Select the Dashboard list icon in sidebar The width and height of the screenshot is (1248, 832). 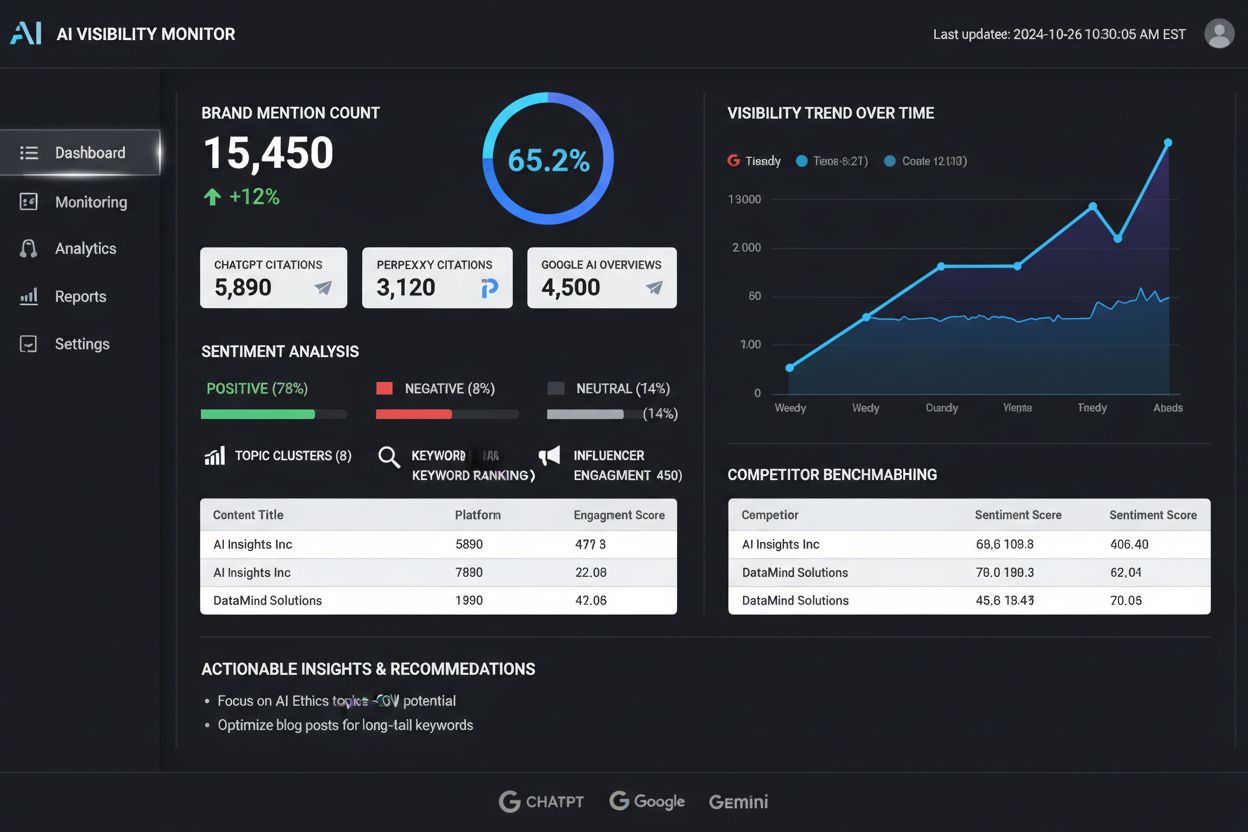(x=28, y=152)
